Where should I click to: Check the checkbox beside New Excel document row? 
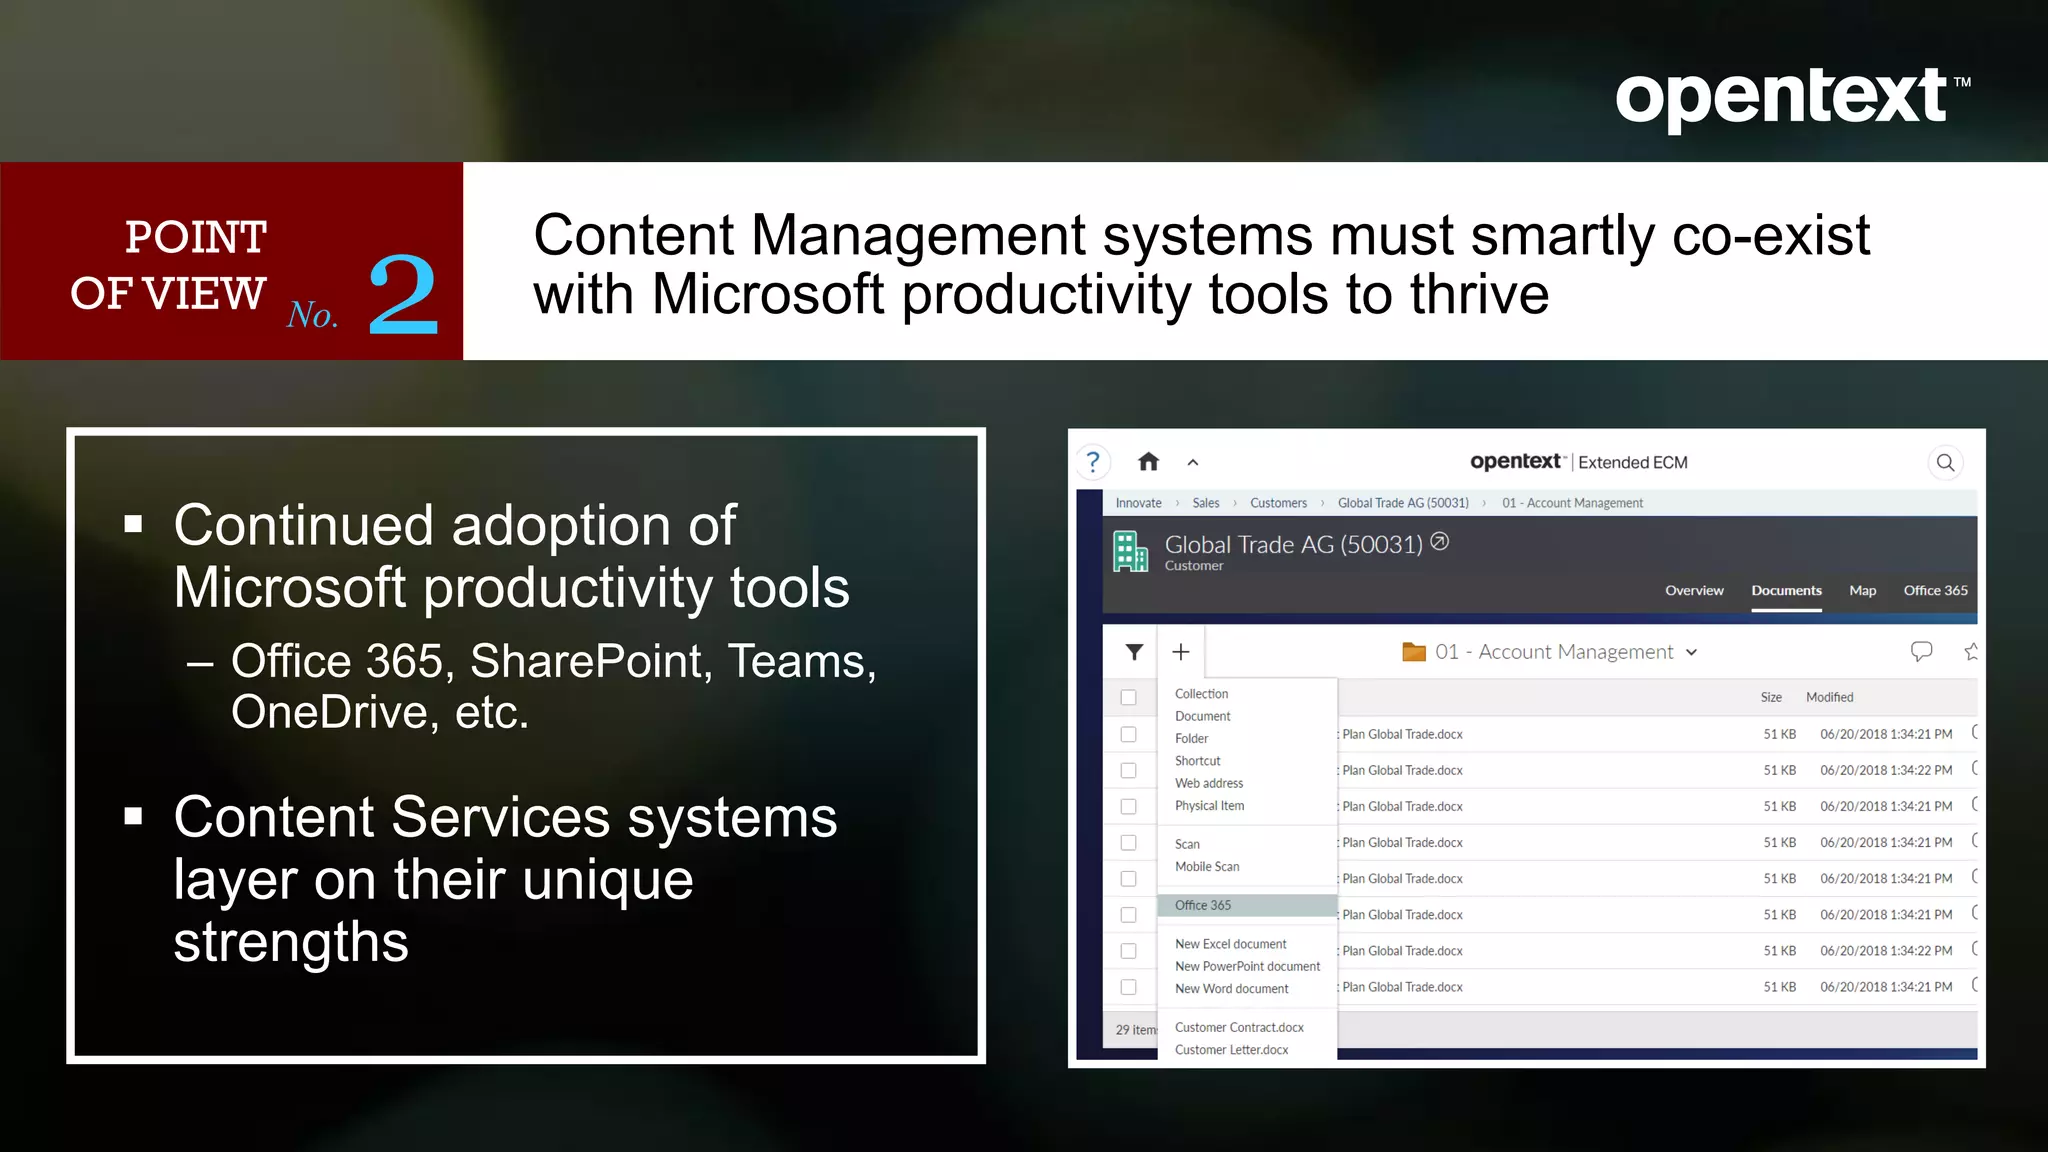(x=1129, y=950)
